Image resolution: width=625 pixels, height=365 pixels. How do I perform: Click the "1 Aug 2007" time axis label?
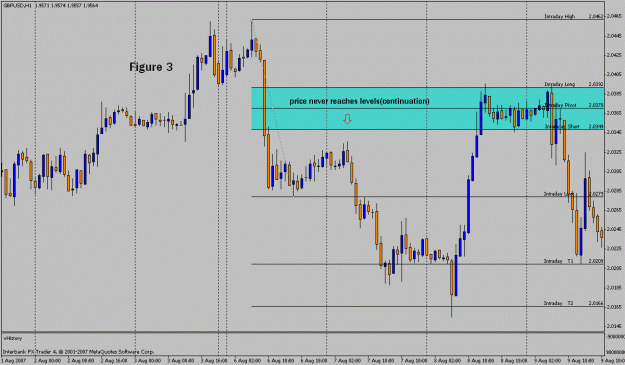(x=13, y=361)
